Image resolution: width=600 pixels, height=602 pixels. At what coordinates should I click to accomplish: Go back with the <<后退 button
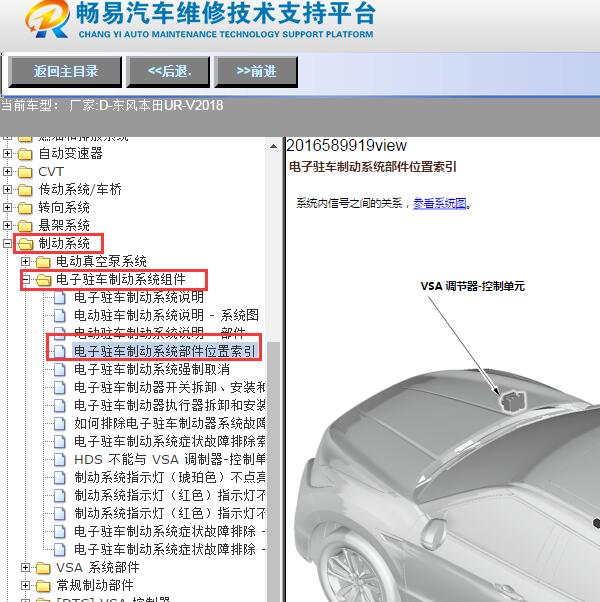pyautogui.click(x=168, y=72)
